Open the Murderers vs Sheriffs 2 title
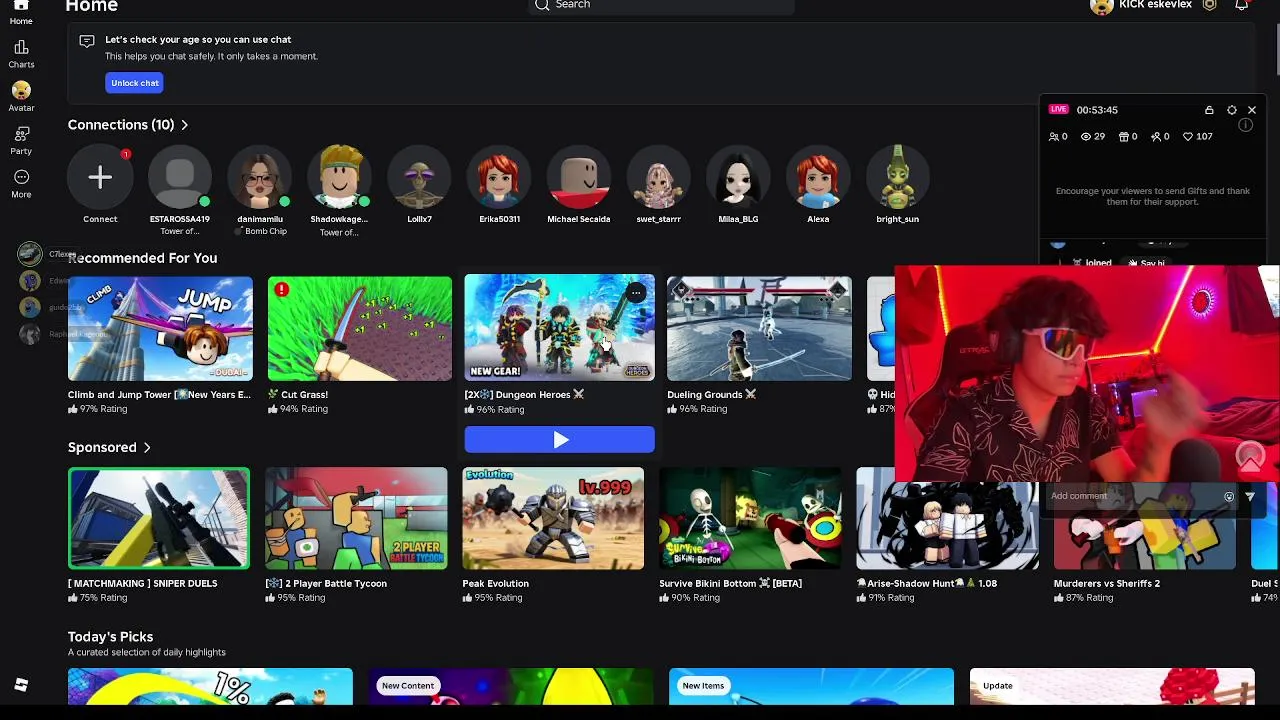Image resolution: width=1280 pixels, height=720 pixels. (x=1106, y=583)
